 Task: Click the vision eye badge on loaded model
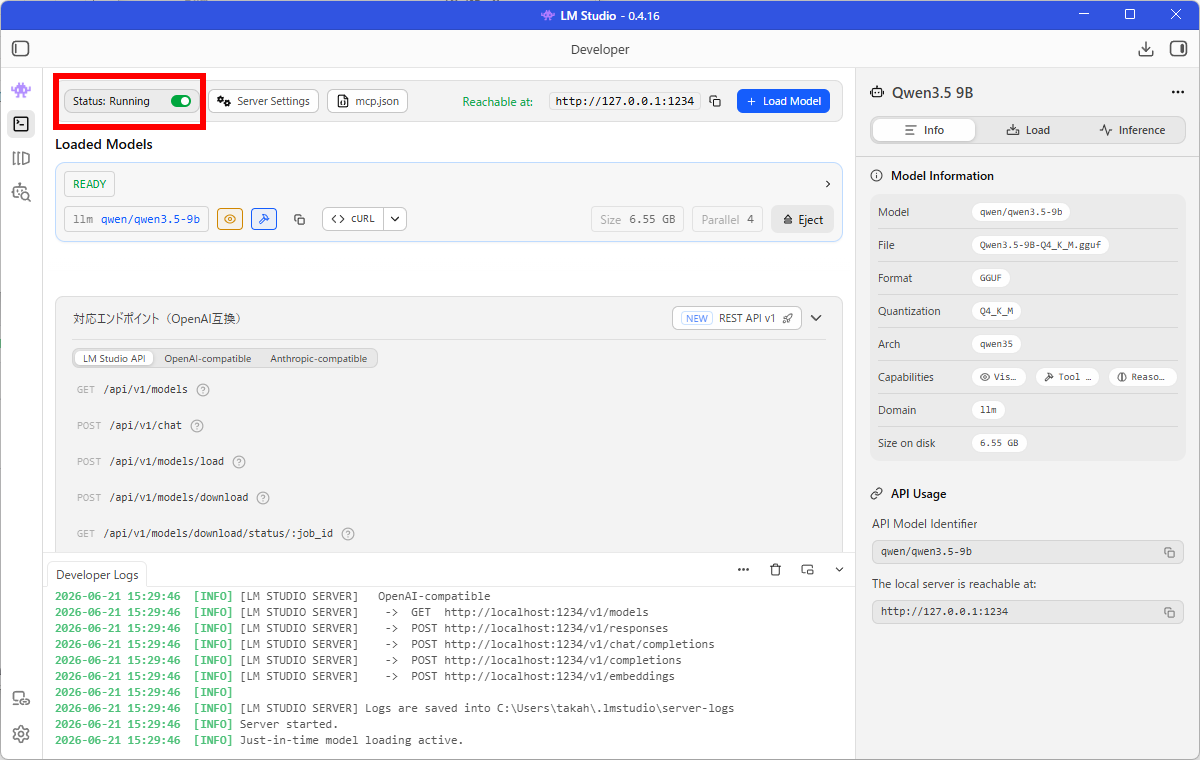pos(230,219)
